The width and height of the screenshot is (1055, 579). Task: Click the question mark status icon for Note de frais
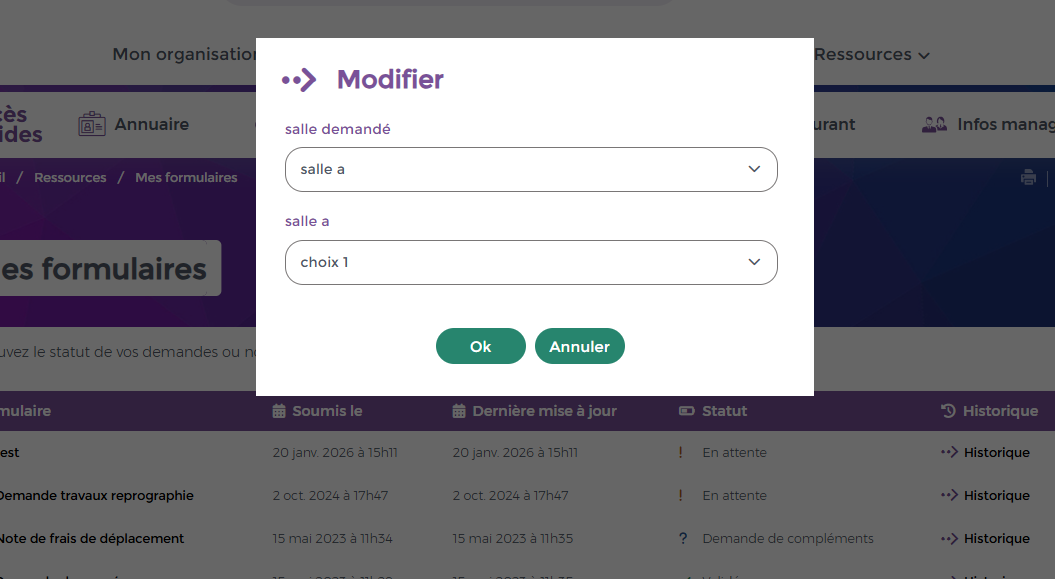(683, 539)
